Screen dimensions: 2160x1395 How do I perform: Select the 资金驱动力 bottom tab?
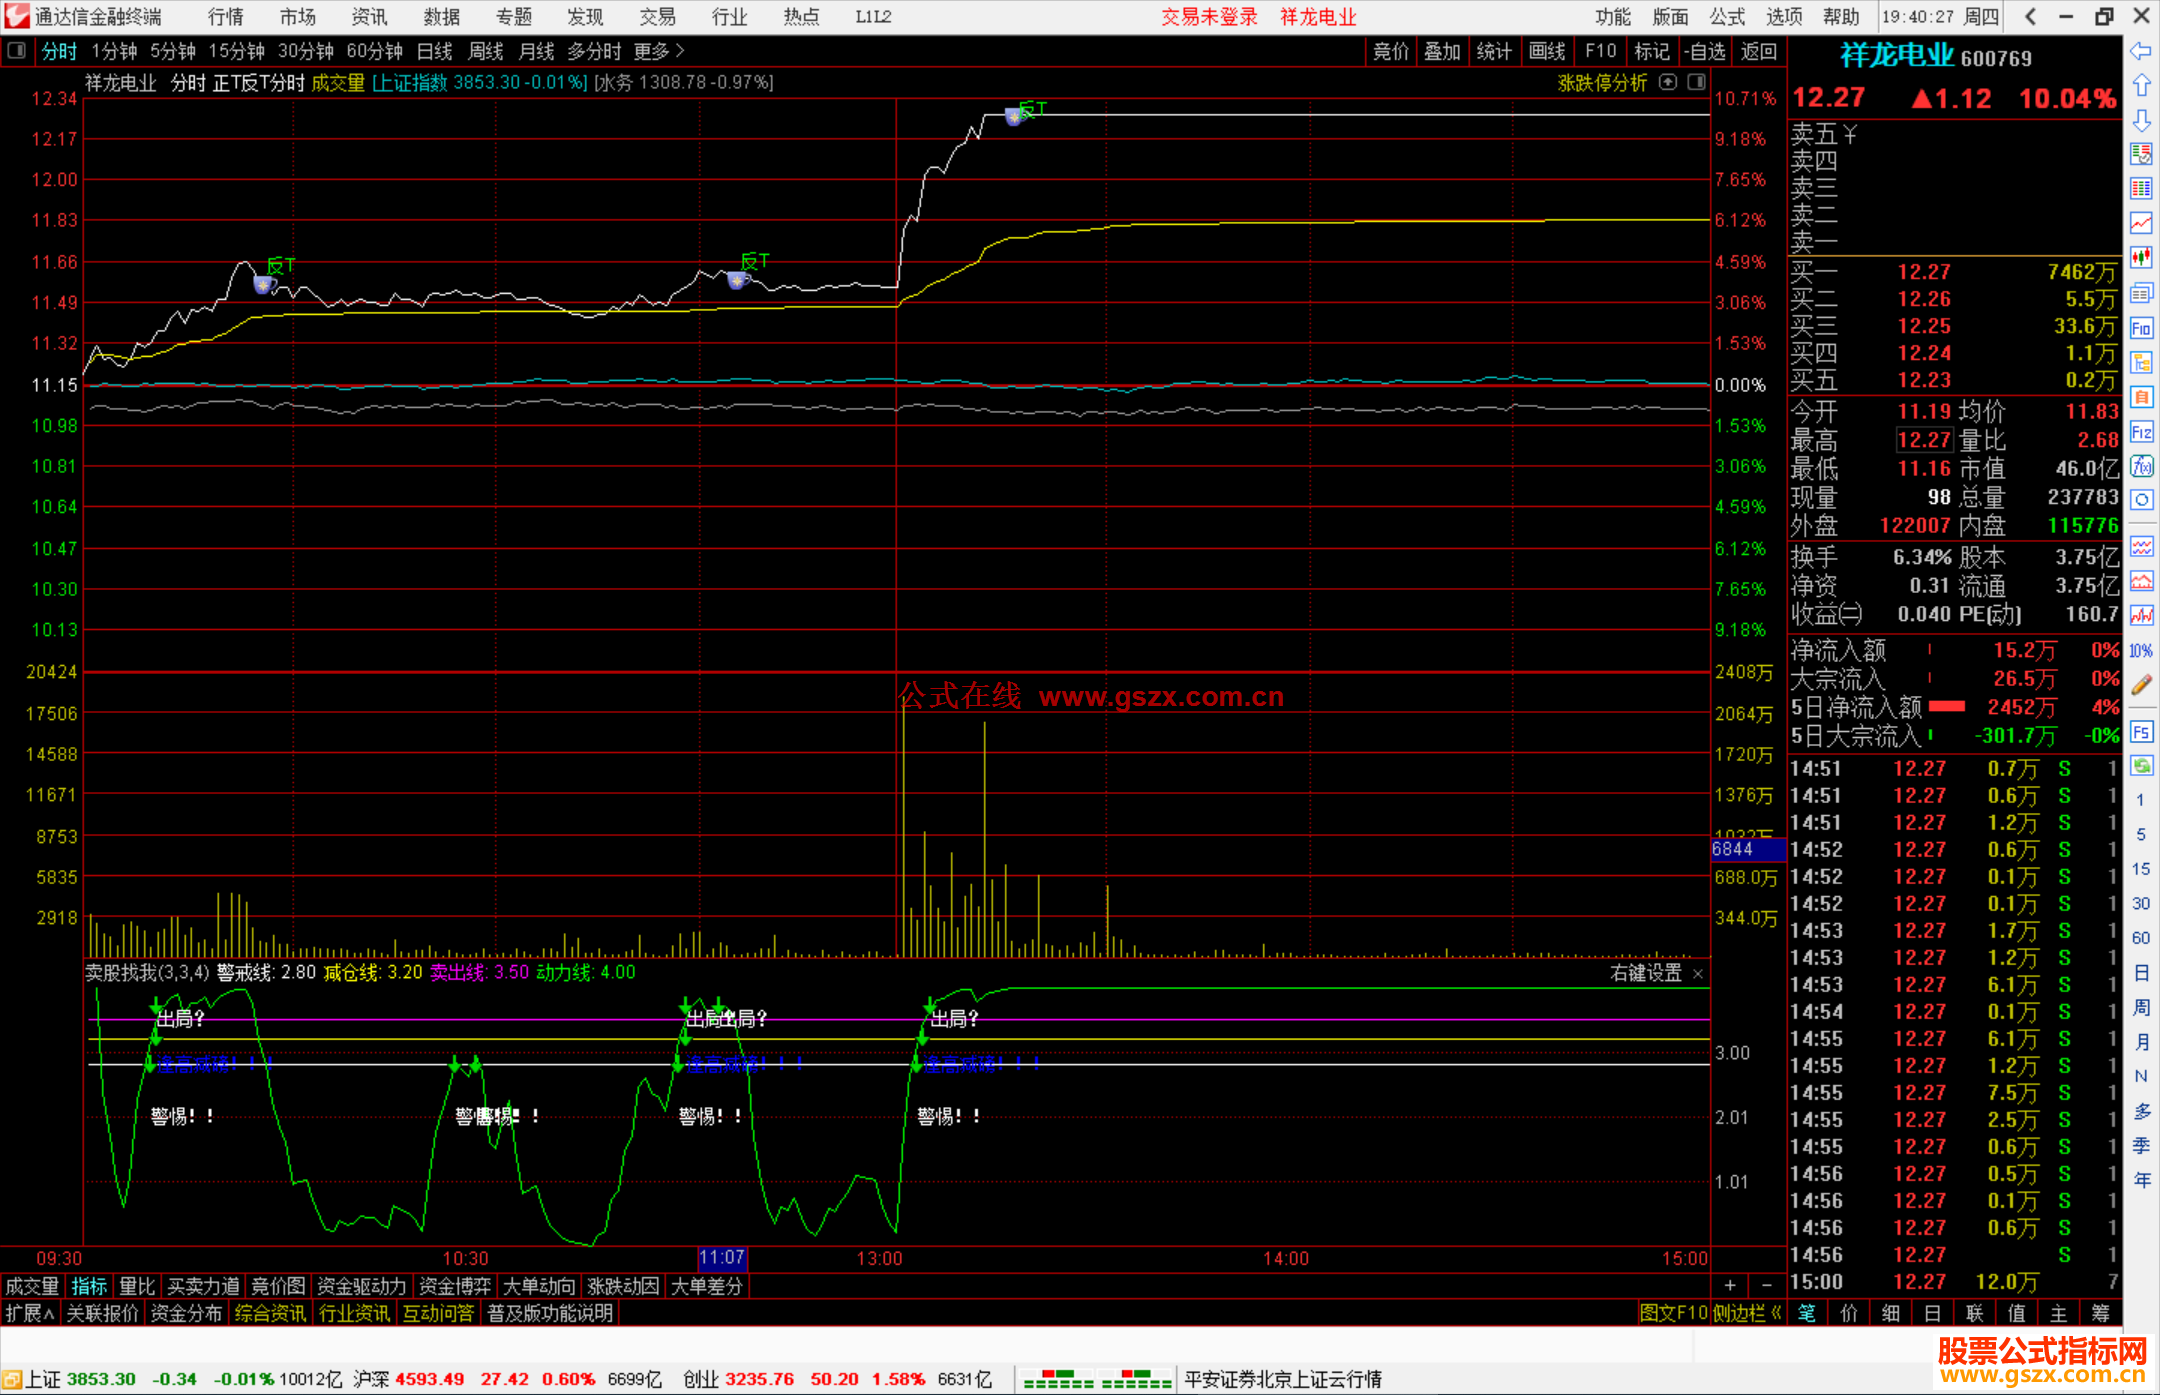point(362,1286)
